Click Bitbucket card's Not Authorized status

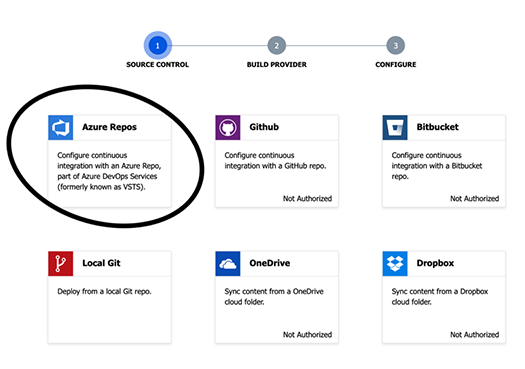(474, 199)
